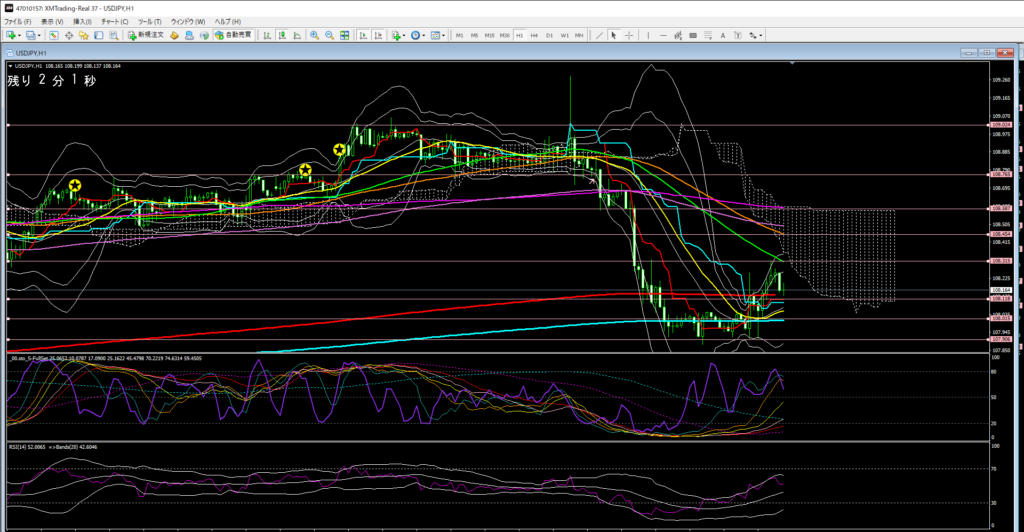Show the Market Watch panel
The width and height of the screenshot is (1024, 532).
[x=54, y=35]
